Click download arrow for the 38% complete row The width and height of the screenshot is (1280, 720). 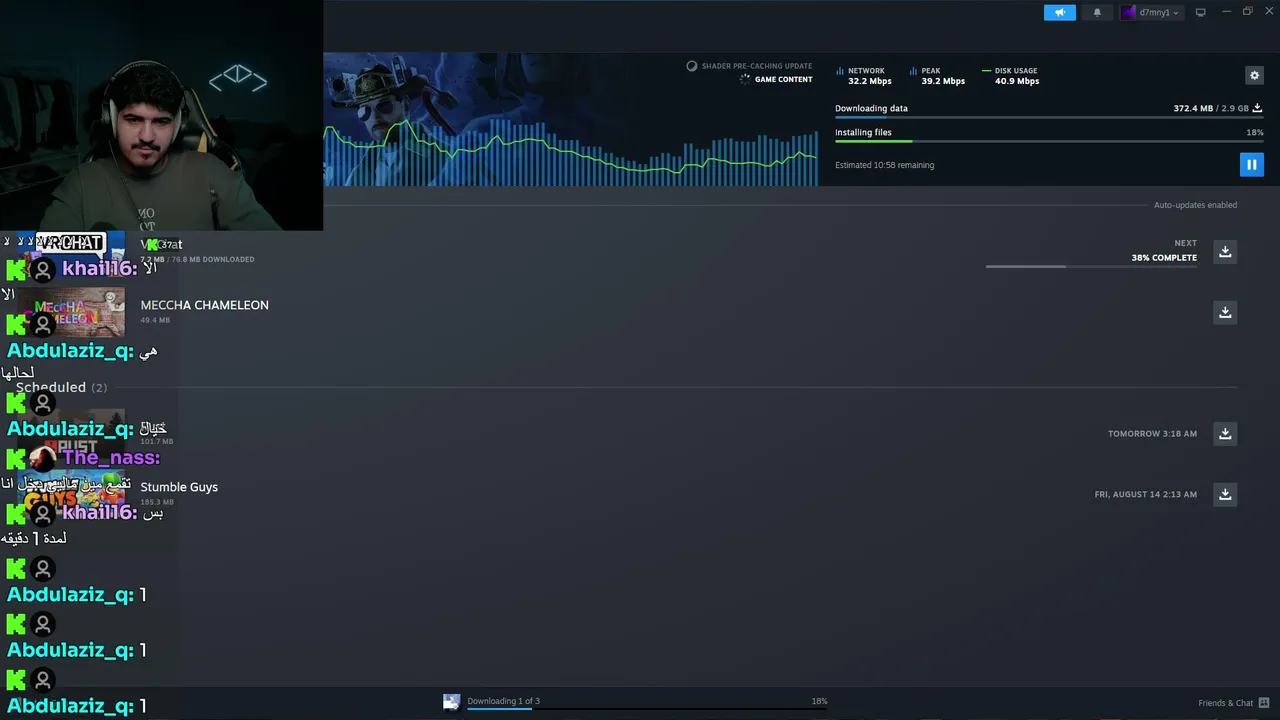click(x=1225, y=251)
